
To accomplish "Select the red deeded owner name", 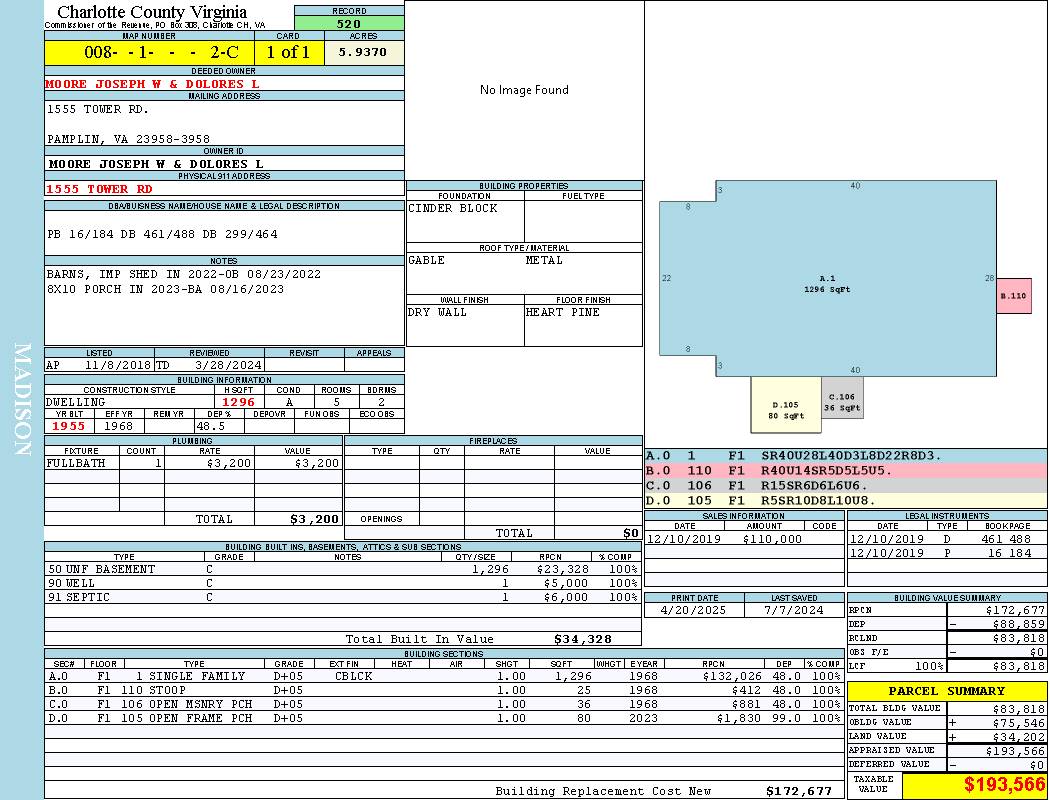I will 152,84.
